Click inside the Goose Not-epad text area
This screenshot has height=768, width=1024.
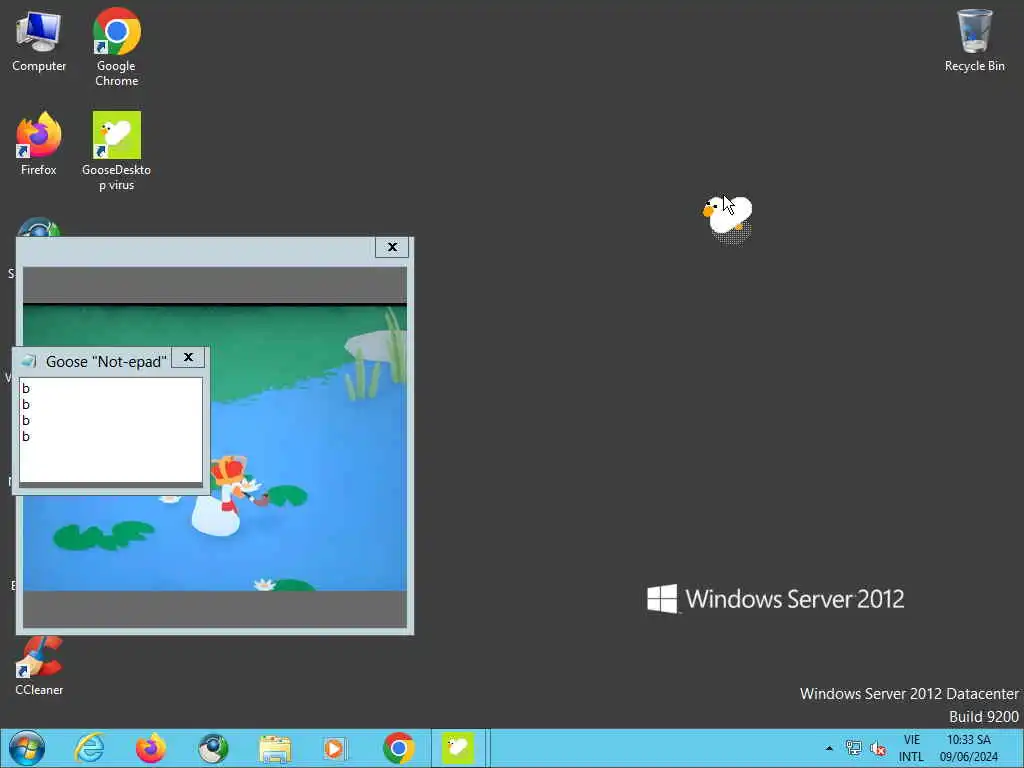click(x=111, y=429)
